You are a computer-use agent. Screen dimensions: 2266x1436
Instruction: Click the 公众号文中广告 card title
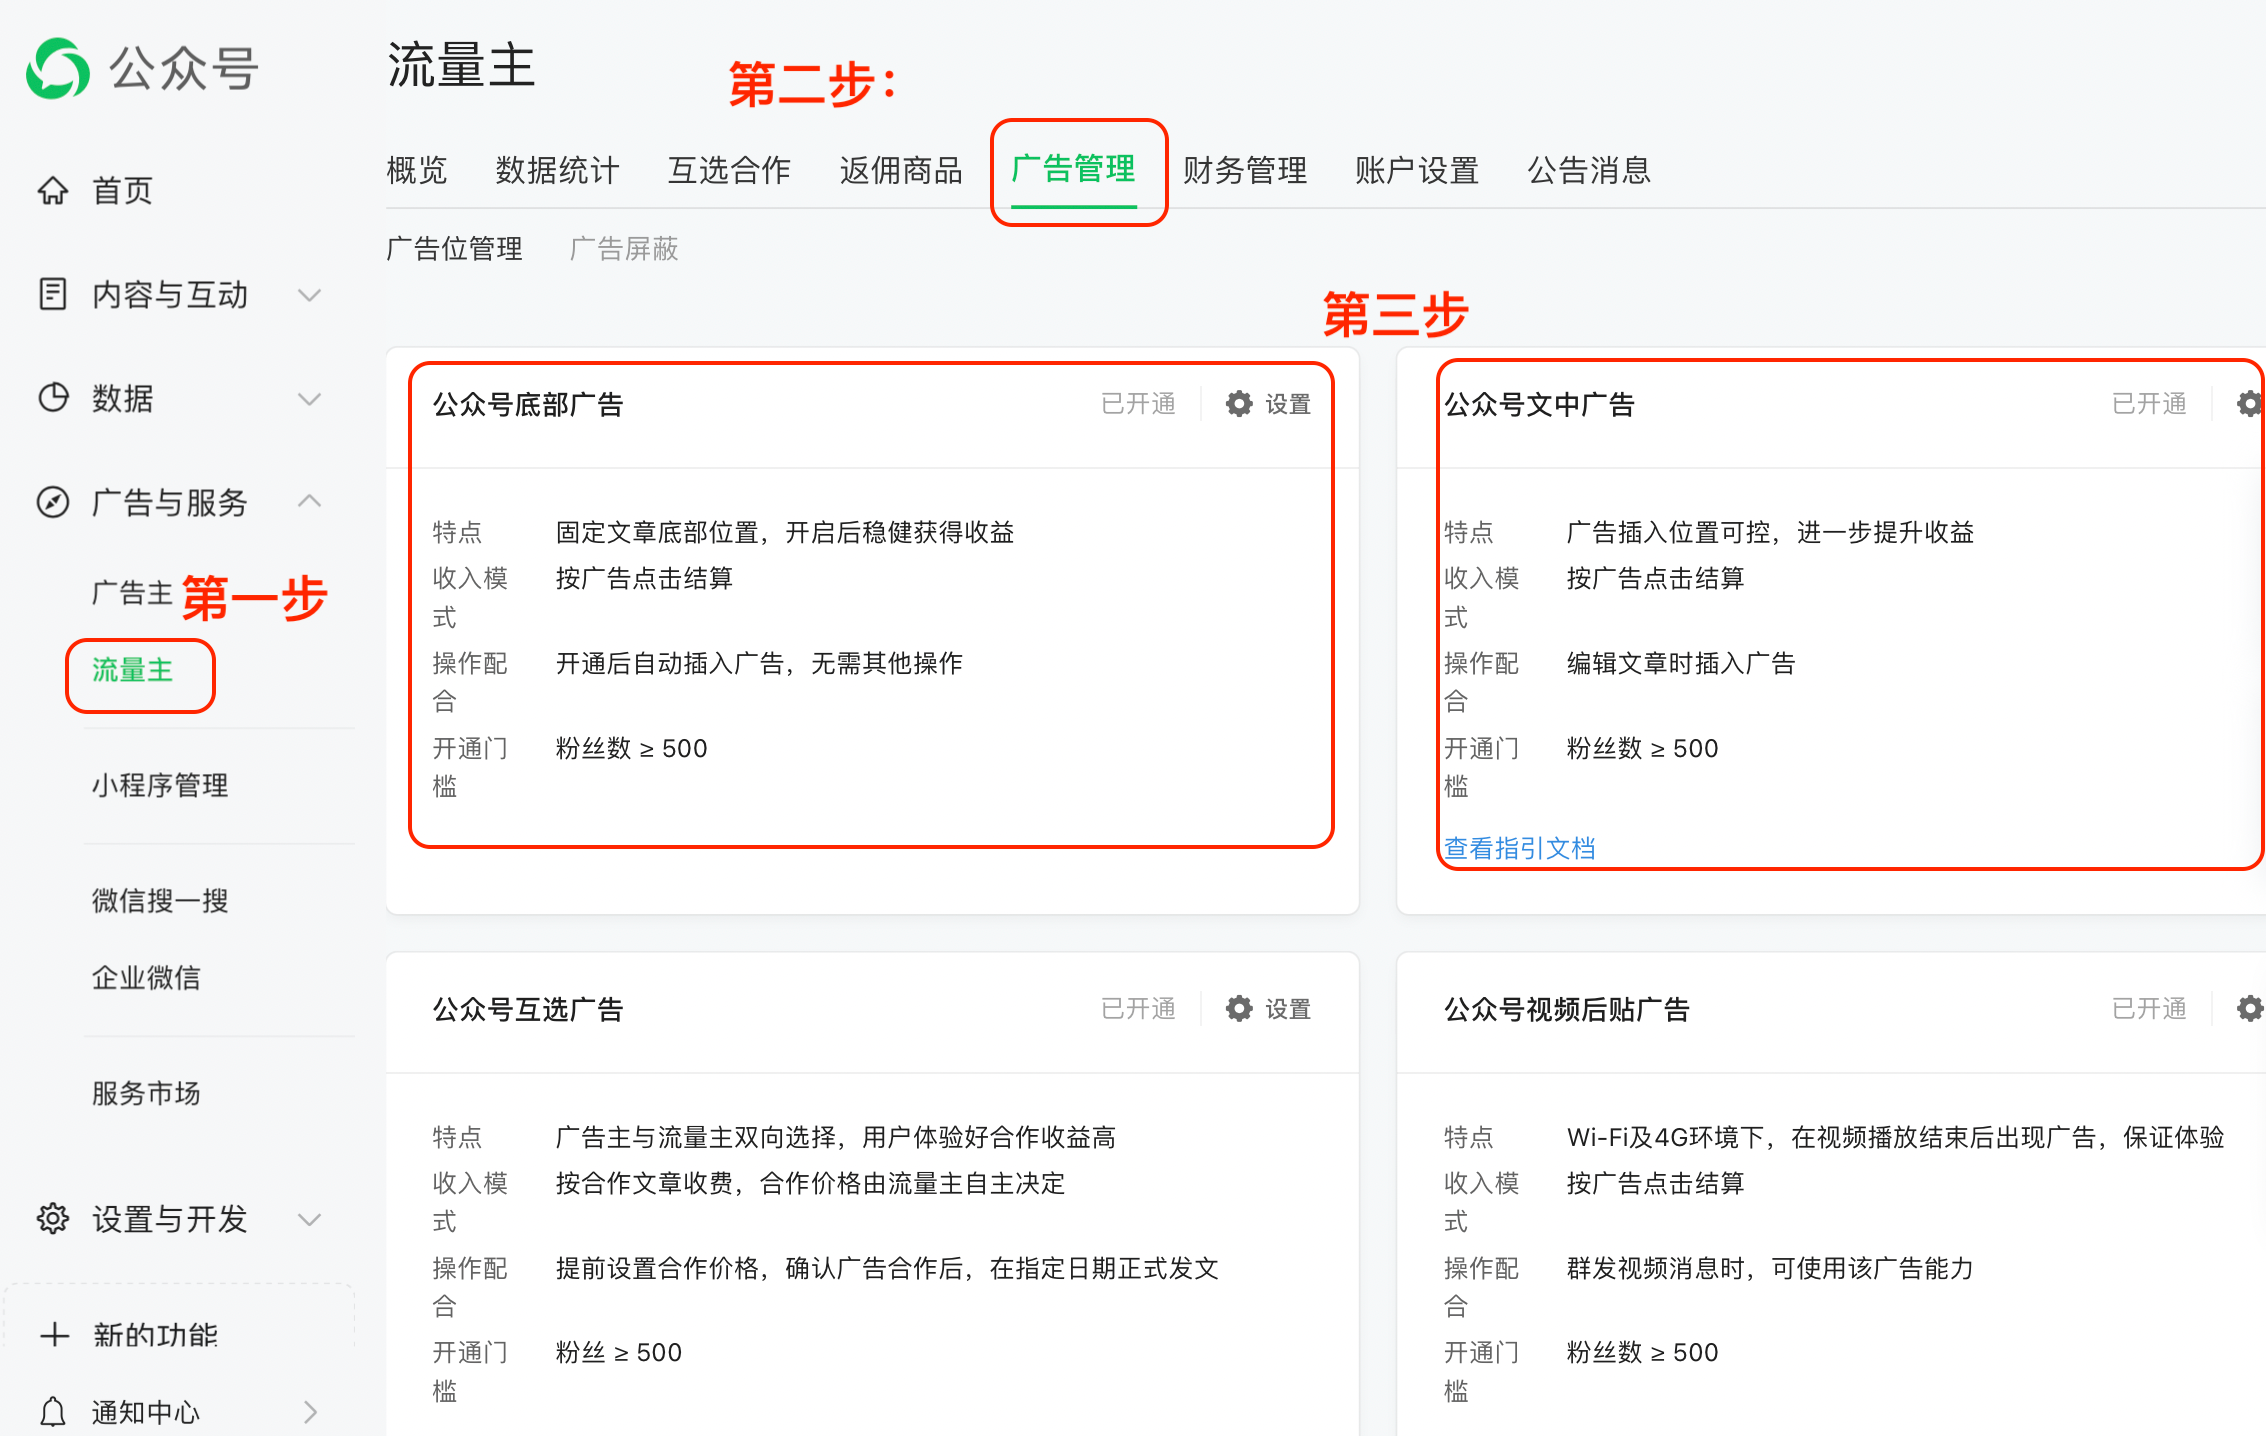(1539, 404)
